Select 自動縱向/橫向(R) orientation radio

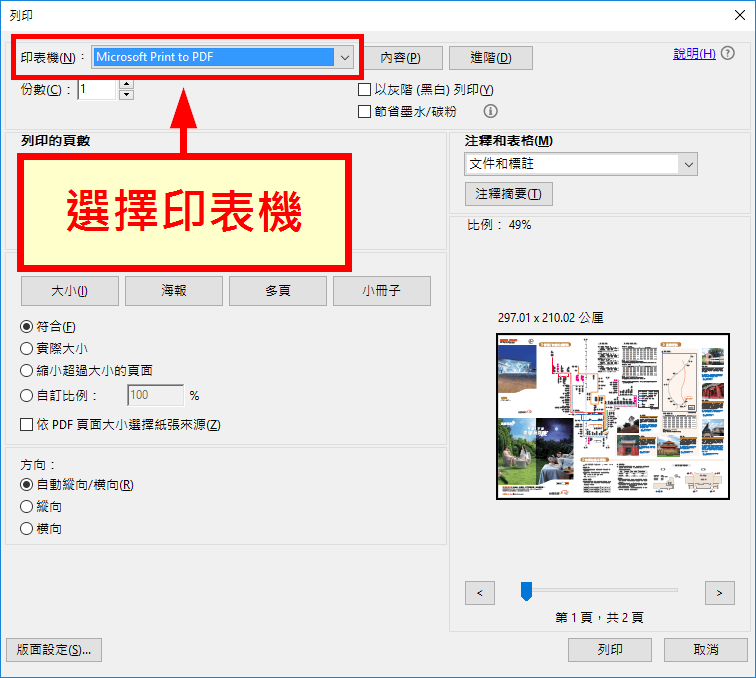coord(27,484)
